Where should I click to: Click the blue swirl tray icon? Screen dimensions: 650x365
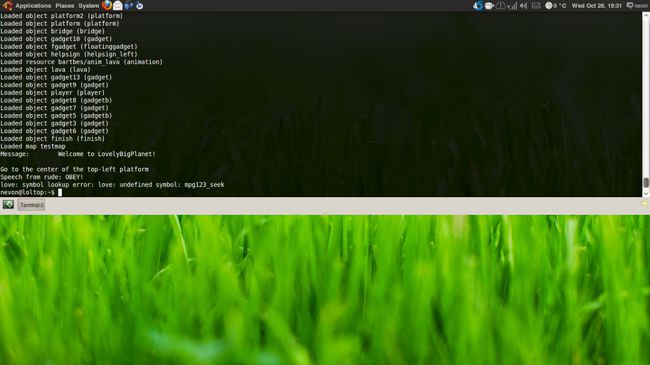coord(478,5)
